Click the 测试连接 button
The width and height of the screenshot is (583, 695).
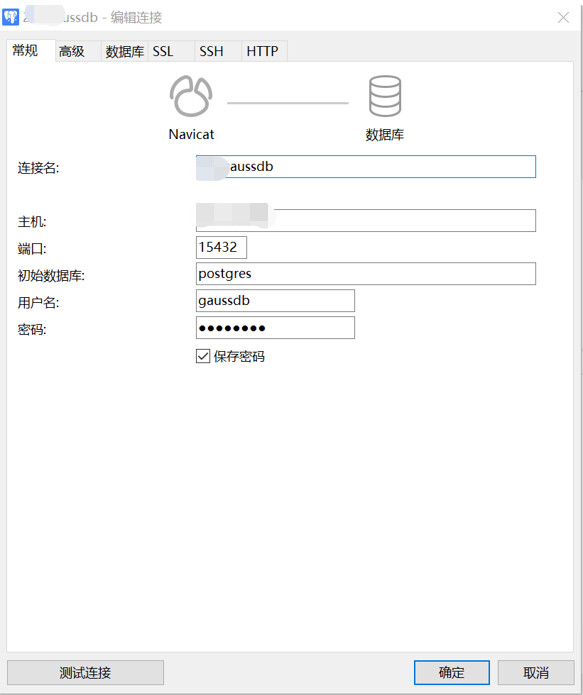point(86,672)
